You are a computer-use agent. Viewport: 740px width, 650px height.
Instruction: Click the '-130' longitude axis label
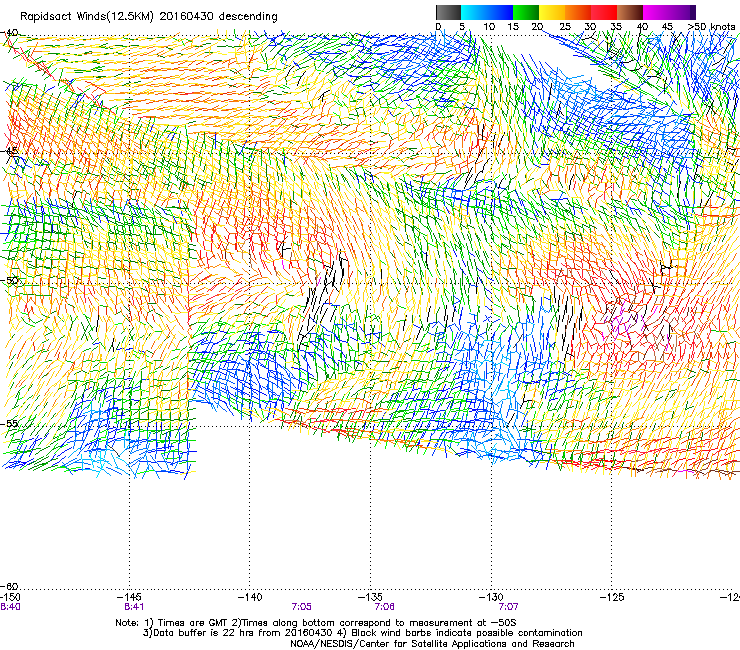(x=491, y=598)
